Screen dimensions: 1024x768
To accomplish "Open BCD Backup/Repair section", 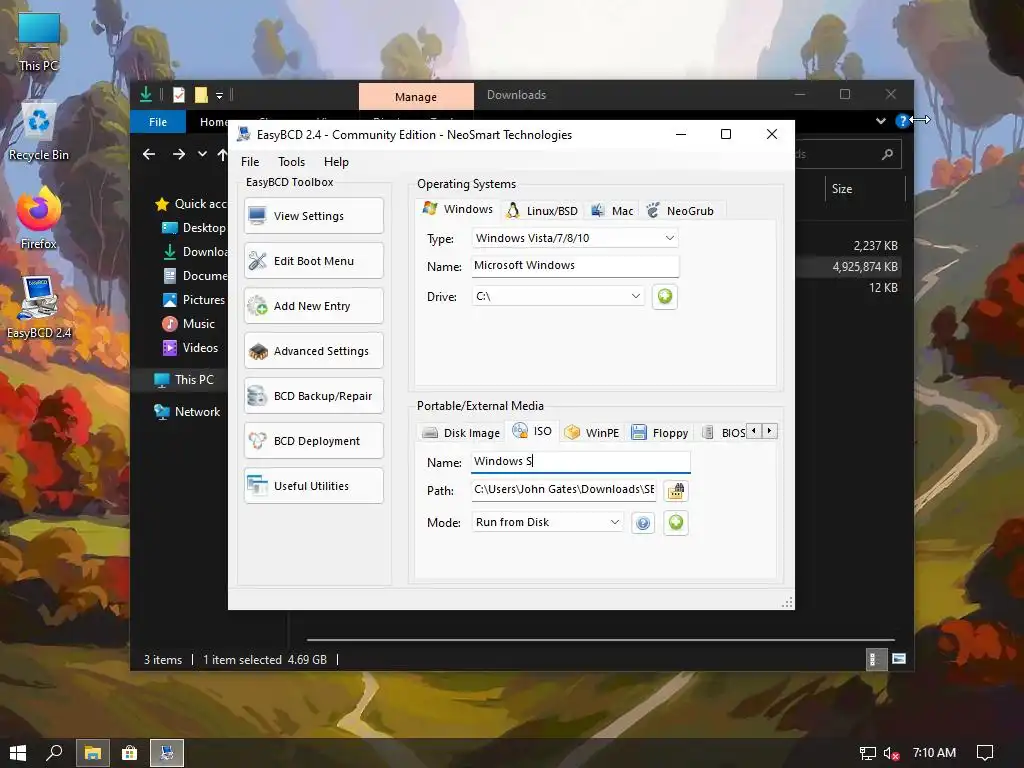I will [x=313, y=396].
